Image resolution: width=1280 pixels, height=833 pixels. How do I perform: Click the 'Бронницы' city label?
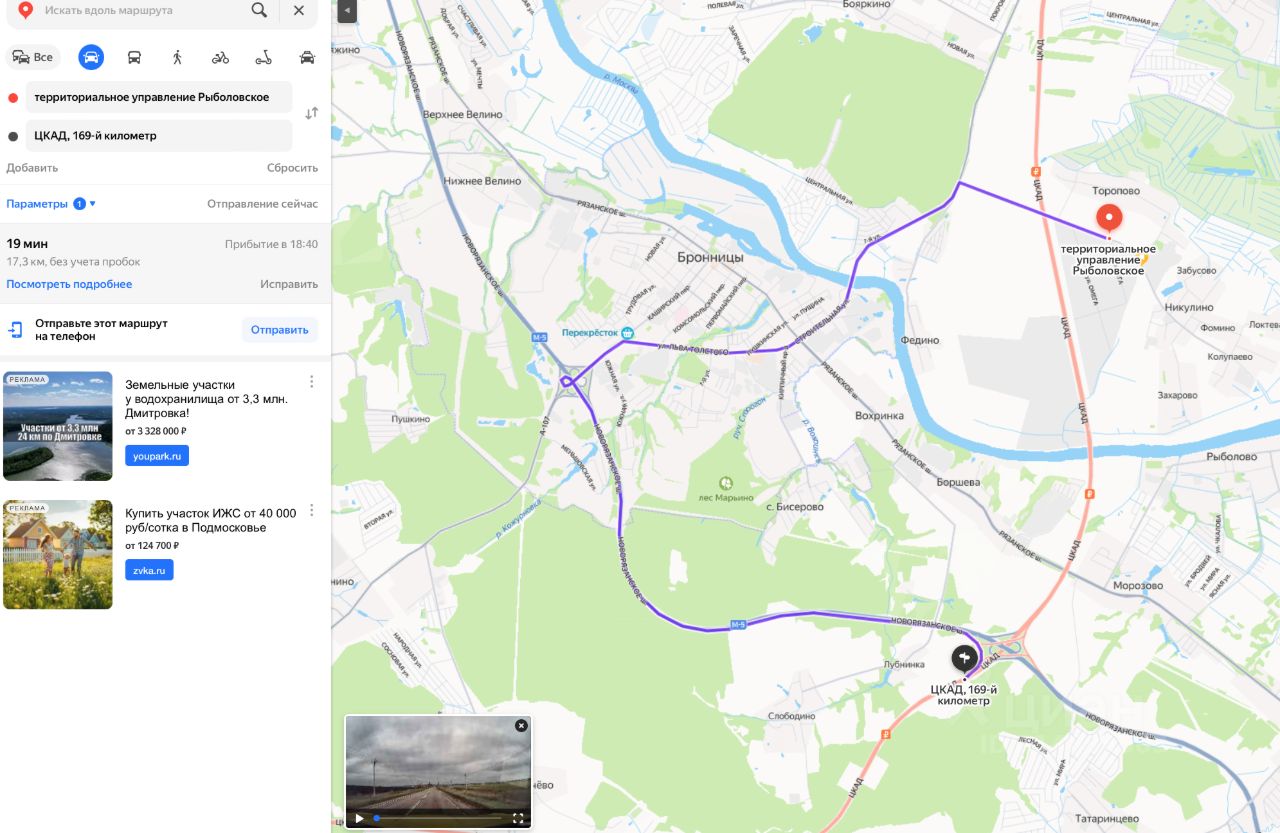click(x=711, y=257)
